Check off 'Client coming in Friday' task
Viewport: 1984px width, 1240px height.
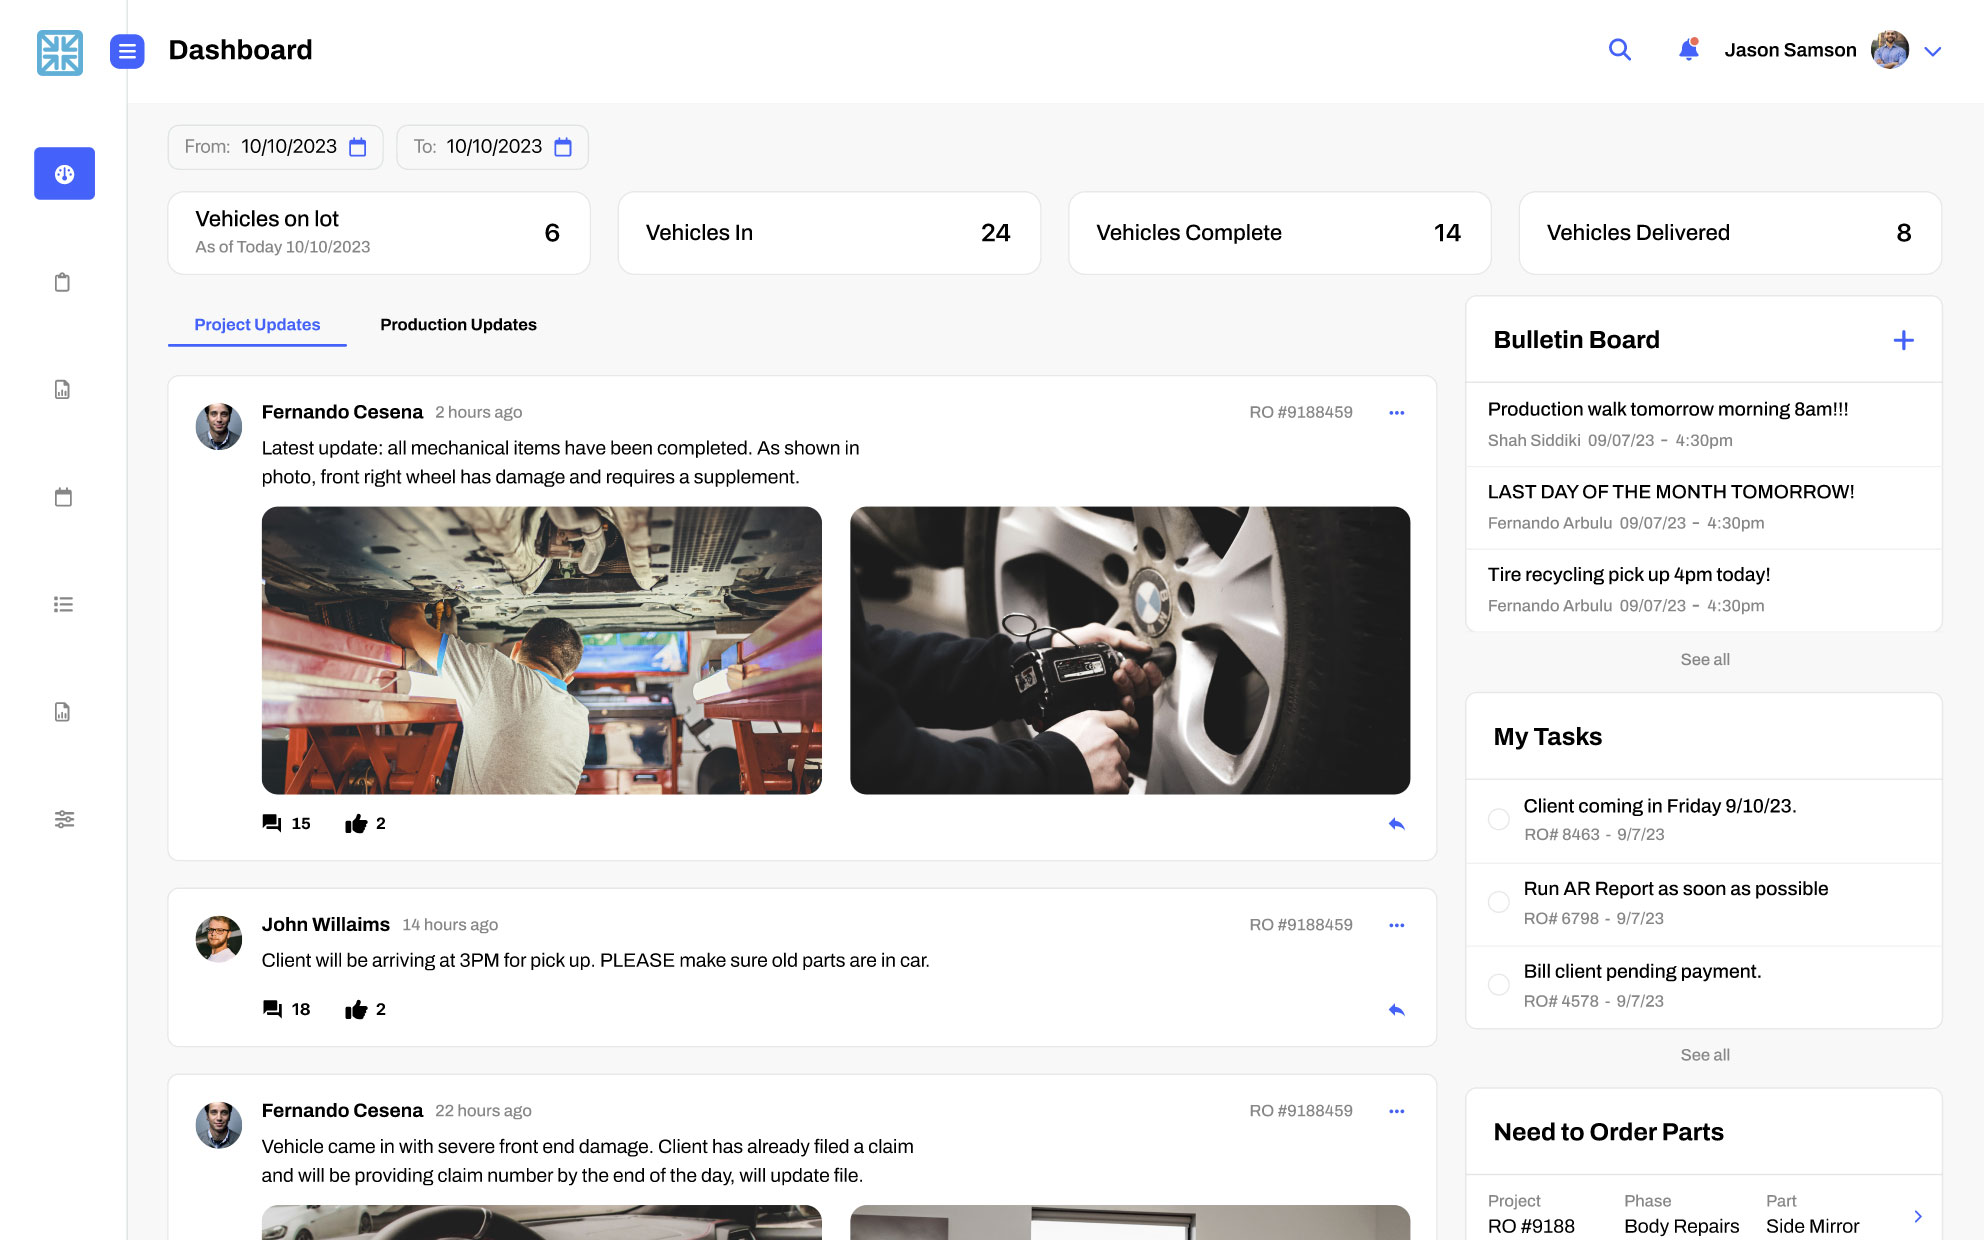click(x=1498, y=819)
